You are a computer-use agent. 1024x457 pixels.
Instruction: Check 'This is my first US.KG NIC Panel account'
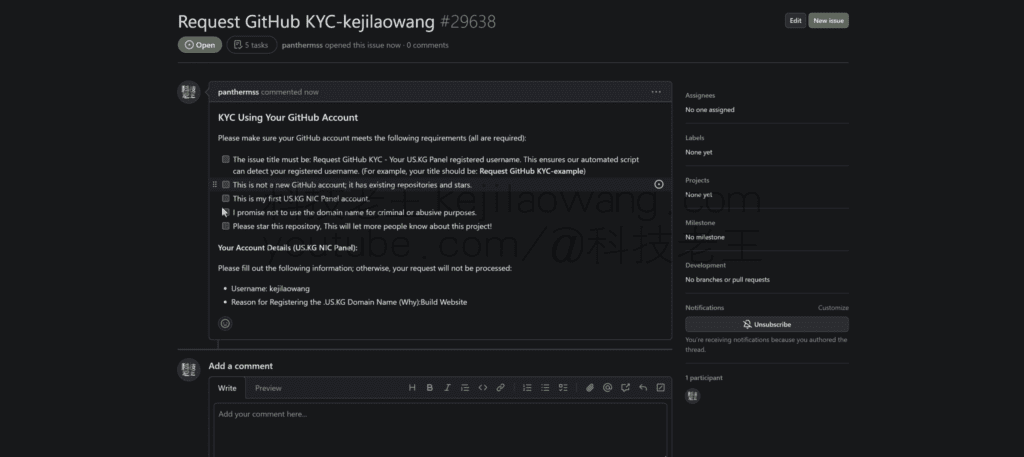coord(226,198)
